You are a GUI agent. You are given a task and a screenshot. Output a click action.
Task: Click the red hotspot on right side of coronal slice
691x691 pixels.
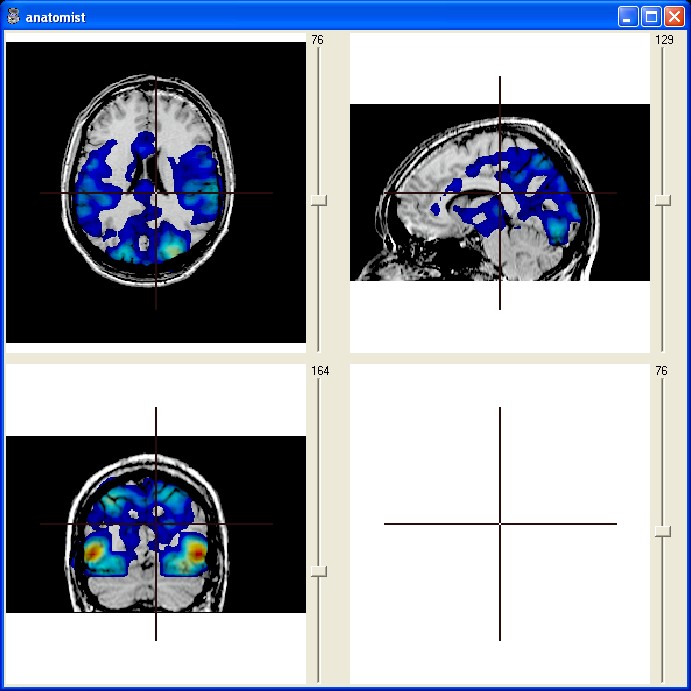[198, 552]
